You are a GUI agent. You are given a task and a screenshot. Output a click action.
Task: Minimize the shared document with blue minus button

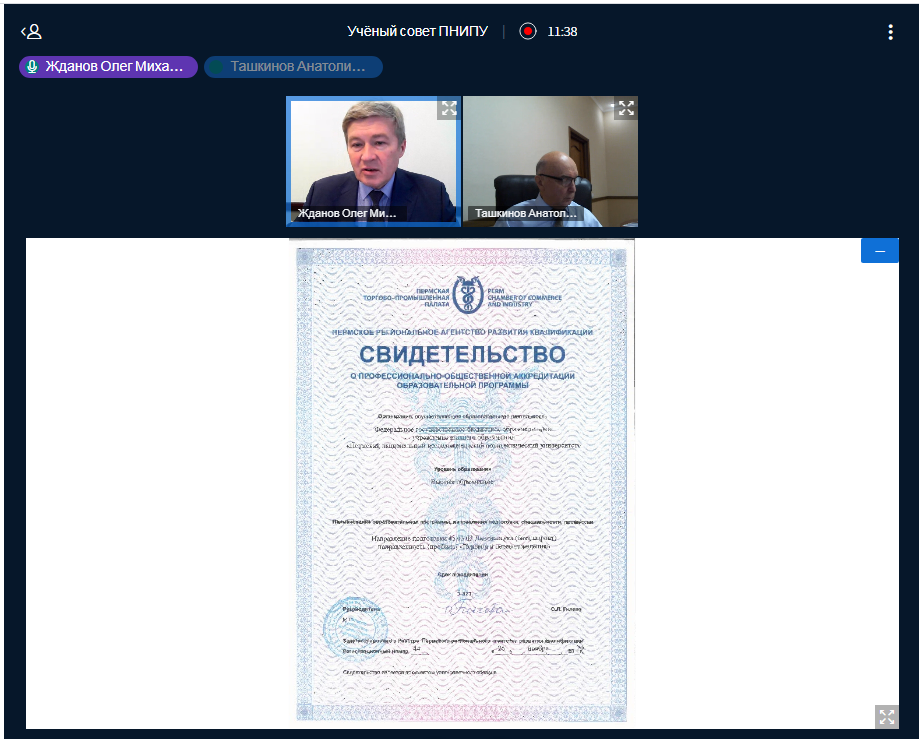[879, 251]
